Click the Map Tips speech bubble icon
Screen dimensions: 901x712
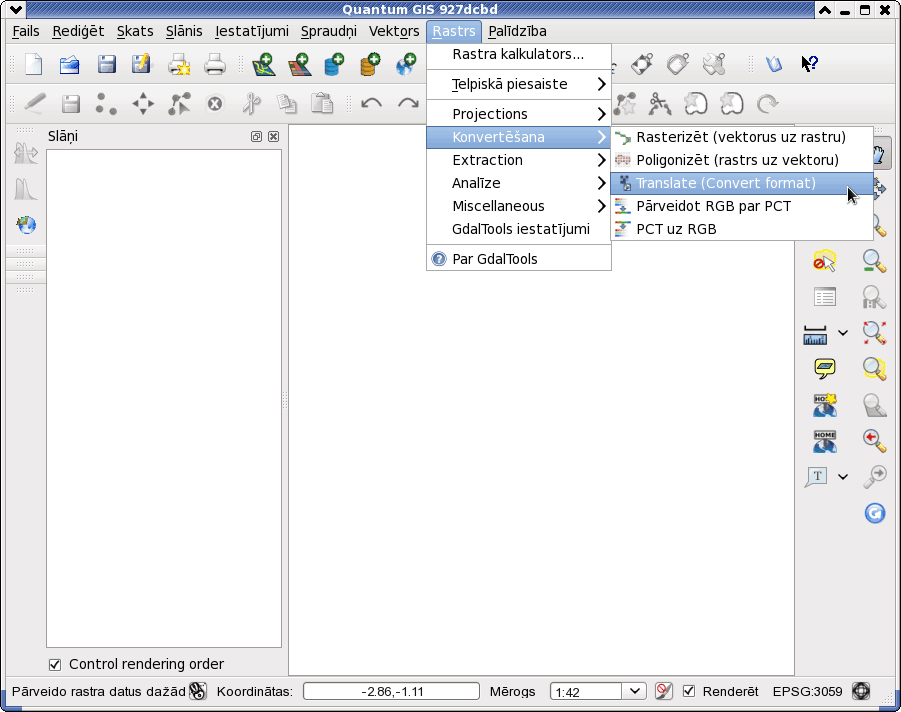click(825, 368)
